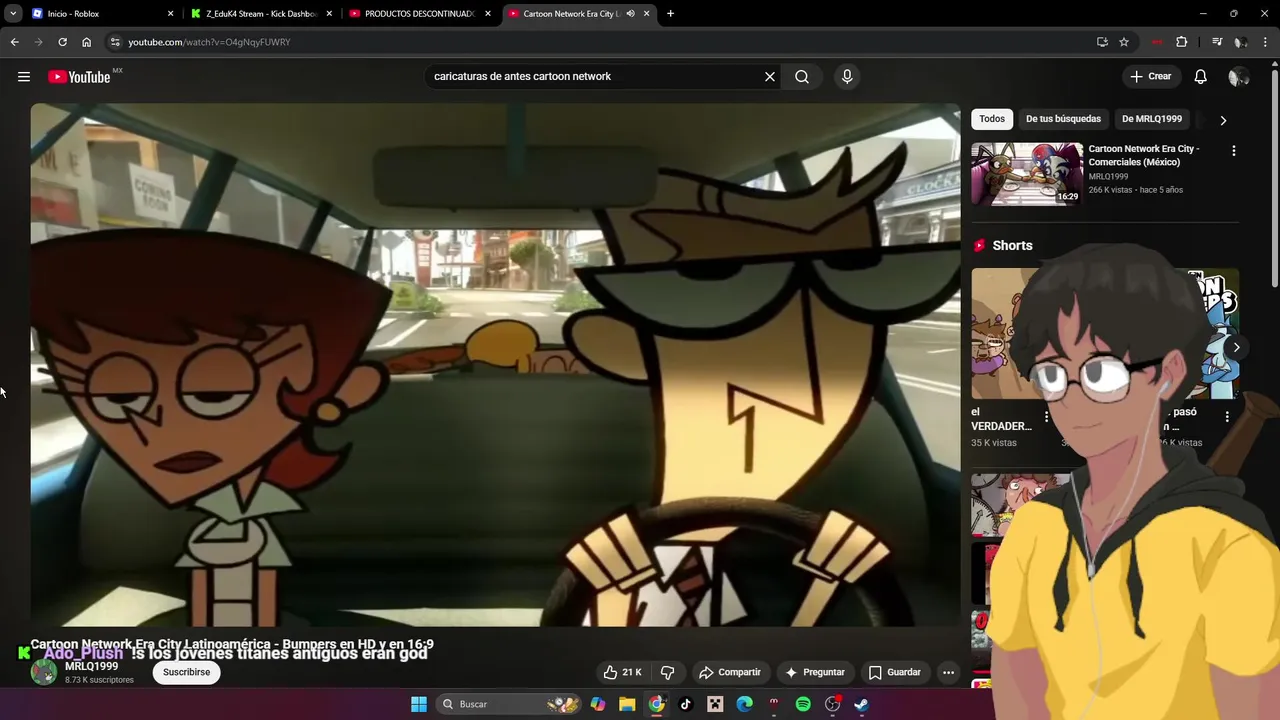Screen dimensions: 1280x720
Task: Open Chrome media controls icon
Action: click(x=1217, y=42)
